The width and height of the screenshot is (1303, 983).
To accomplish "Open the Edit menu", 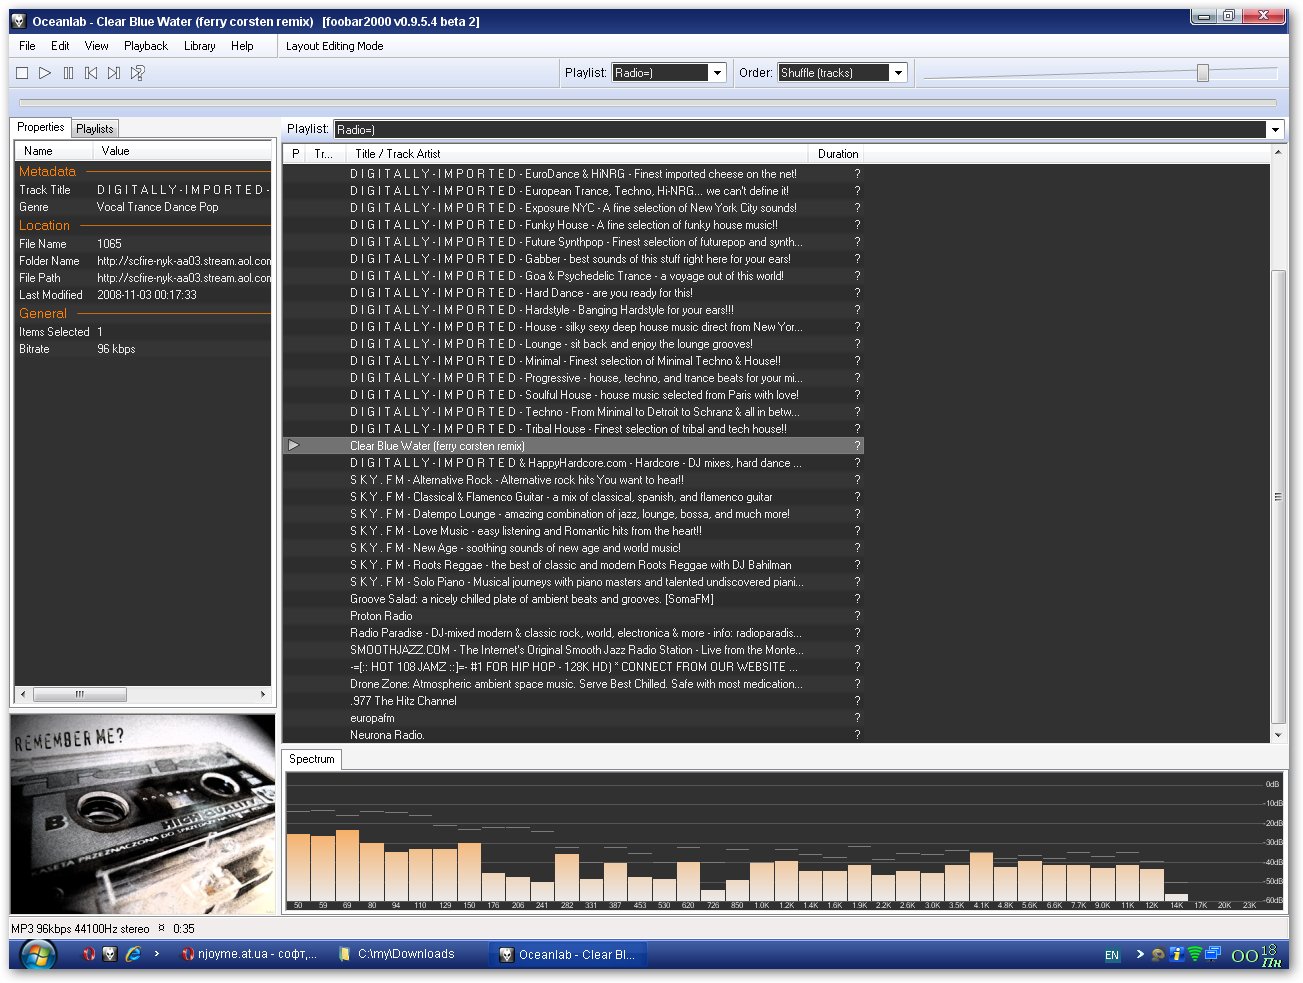I will (x=60, y=46).
